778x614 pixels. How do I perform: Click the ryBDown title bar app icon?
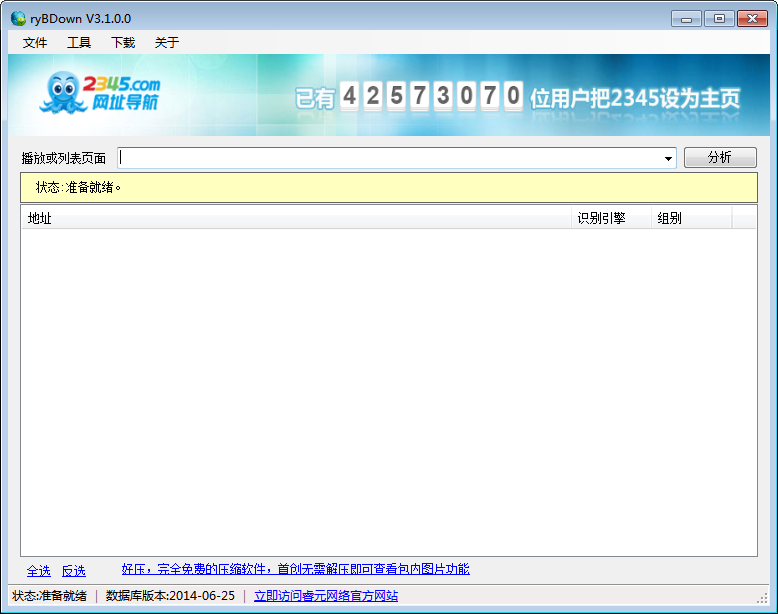tap(18, 19)
